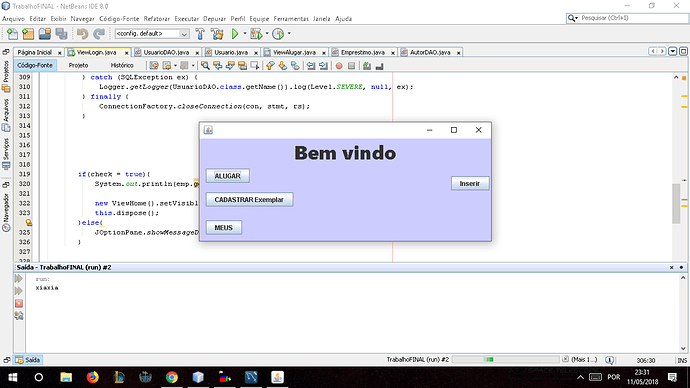Image resolution: width=690 pixels, height=388 pixels.
Task: Run the project with green play icon
Action: click(x=235, y=33)
